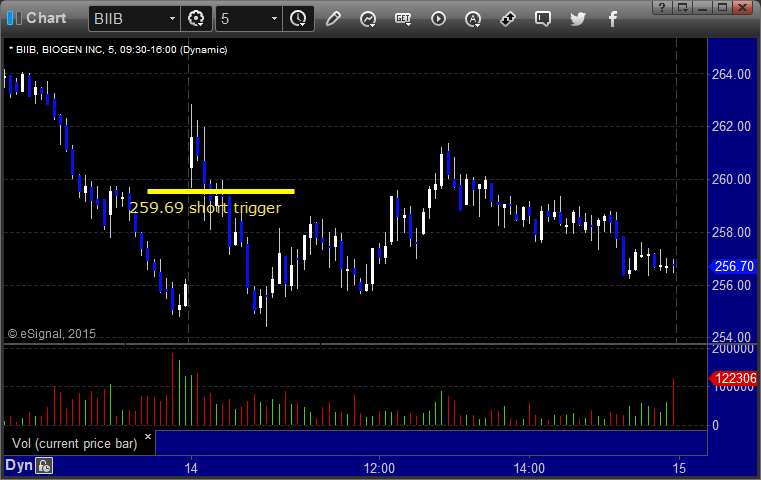Click the 260.00 price axis label

tap(731, 180)
